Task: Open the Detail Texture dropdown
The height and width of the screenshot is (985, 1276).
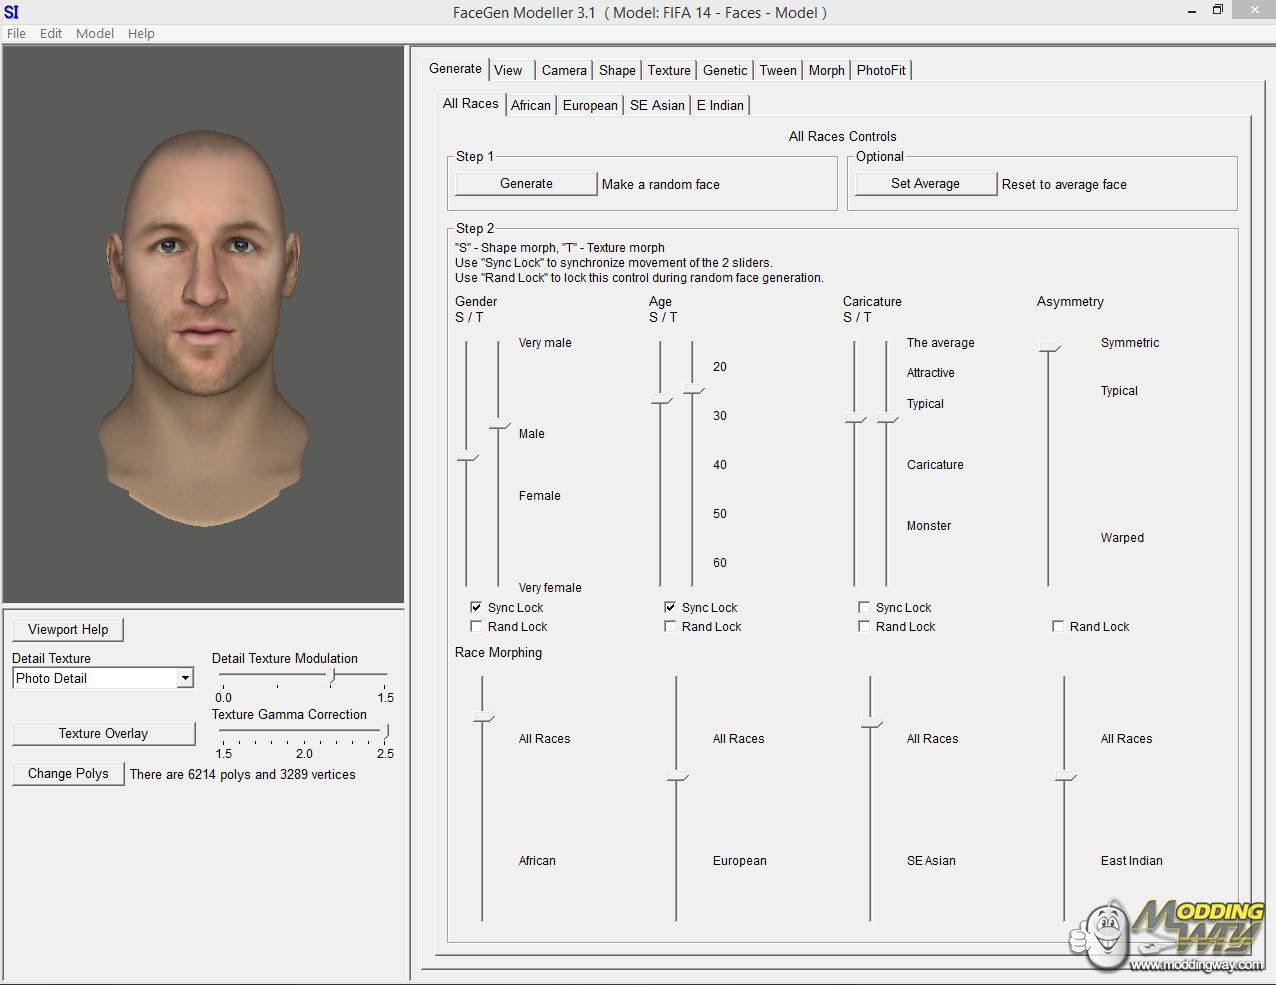Action: pyautogui.click(x=185, y=678)
